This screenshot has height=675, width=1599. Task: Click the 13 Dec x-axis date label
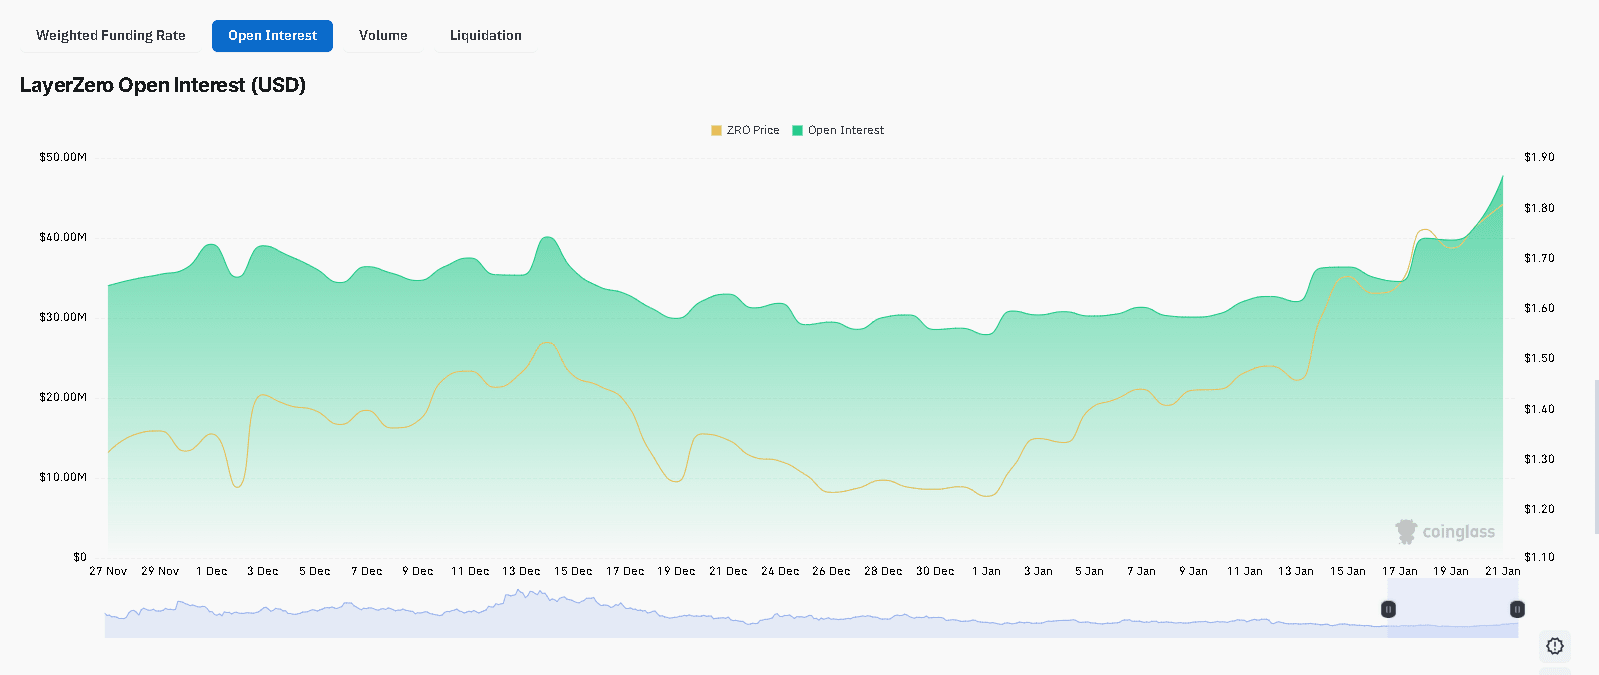coord(521,571)
